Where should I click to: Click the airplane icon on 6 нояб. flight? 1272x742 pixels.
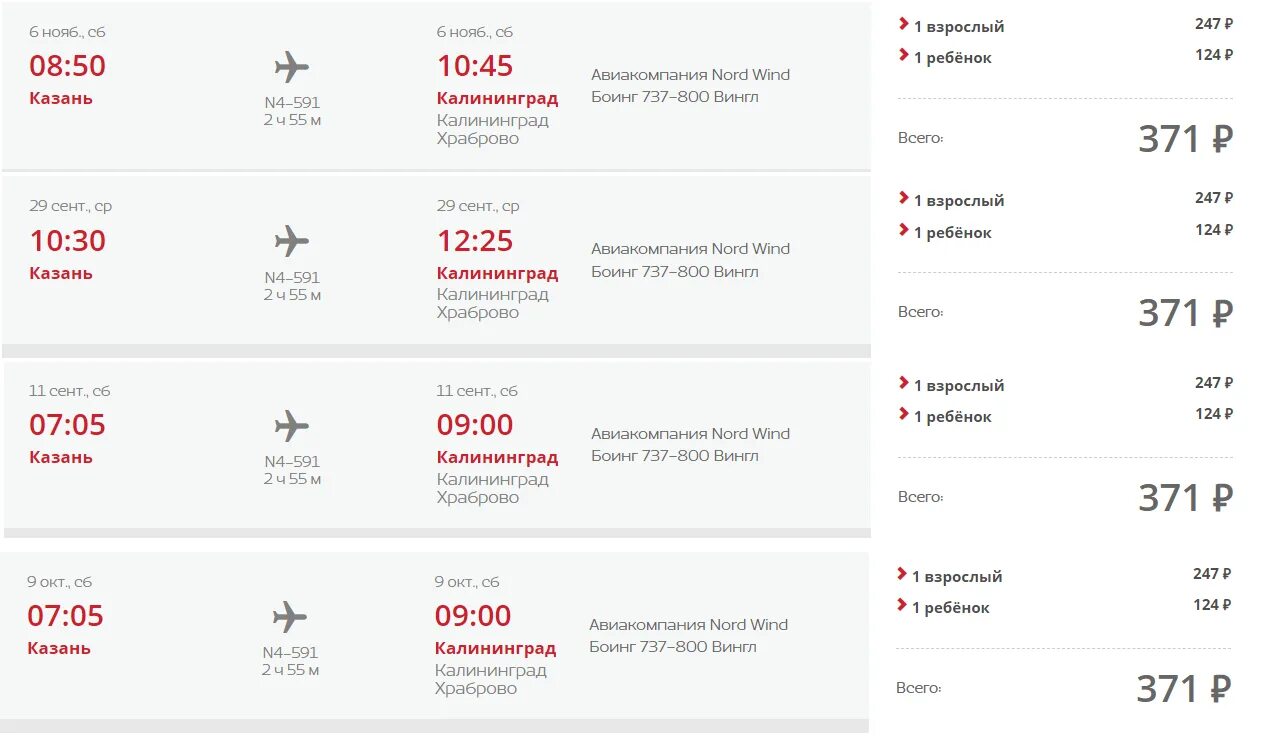292,68
